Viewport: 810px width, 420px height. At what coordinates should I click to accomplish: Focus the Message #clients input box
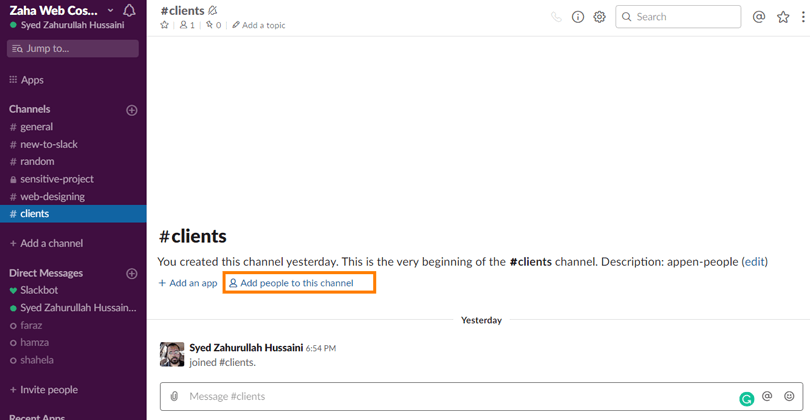click(450, 397)
